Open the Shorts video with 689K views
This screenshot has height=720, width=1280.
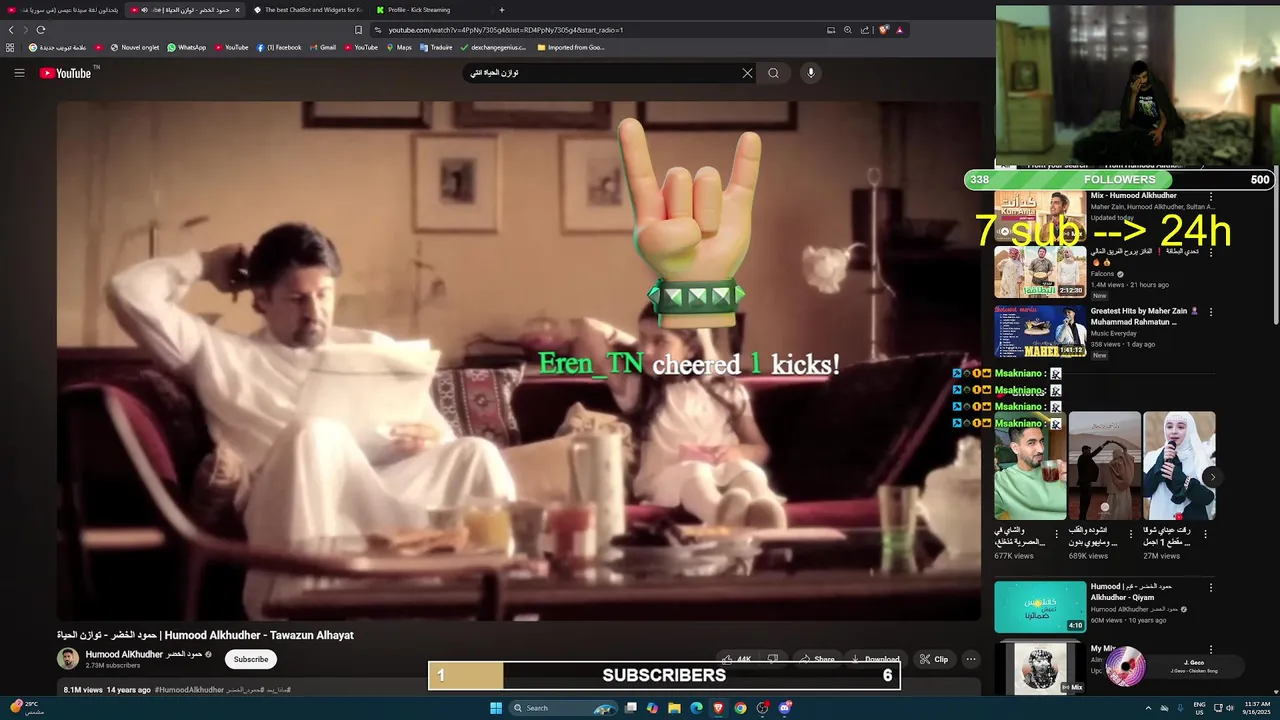1104,466
